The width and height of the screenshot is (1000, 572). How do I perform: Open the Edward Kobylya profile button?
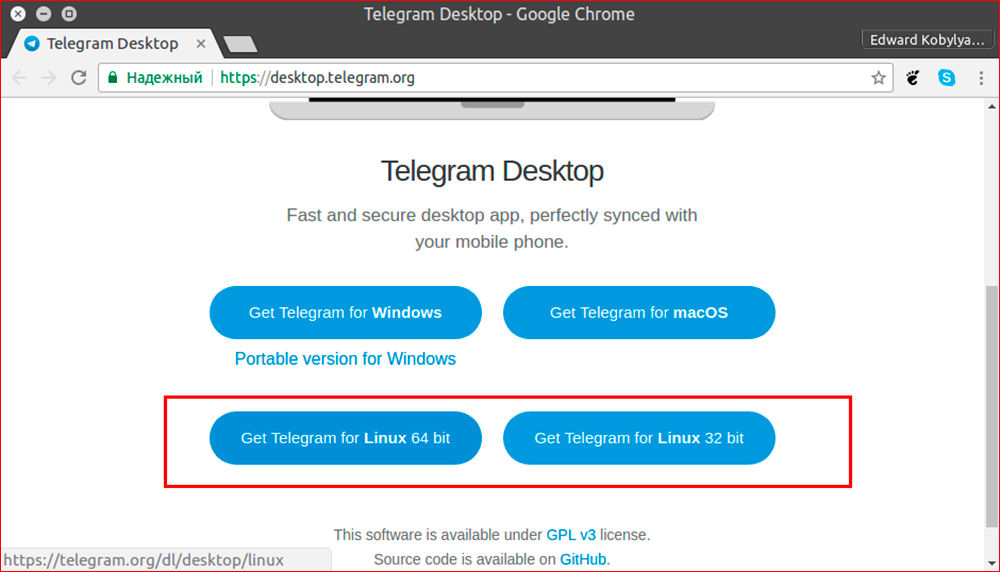click(927, 40)
